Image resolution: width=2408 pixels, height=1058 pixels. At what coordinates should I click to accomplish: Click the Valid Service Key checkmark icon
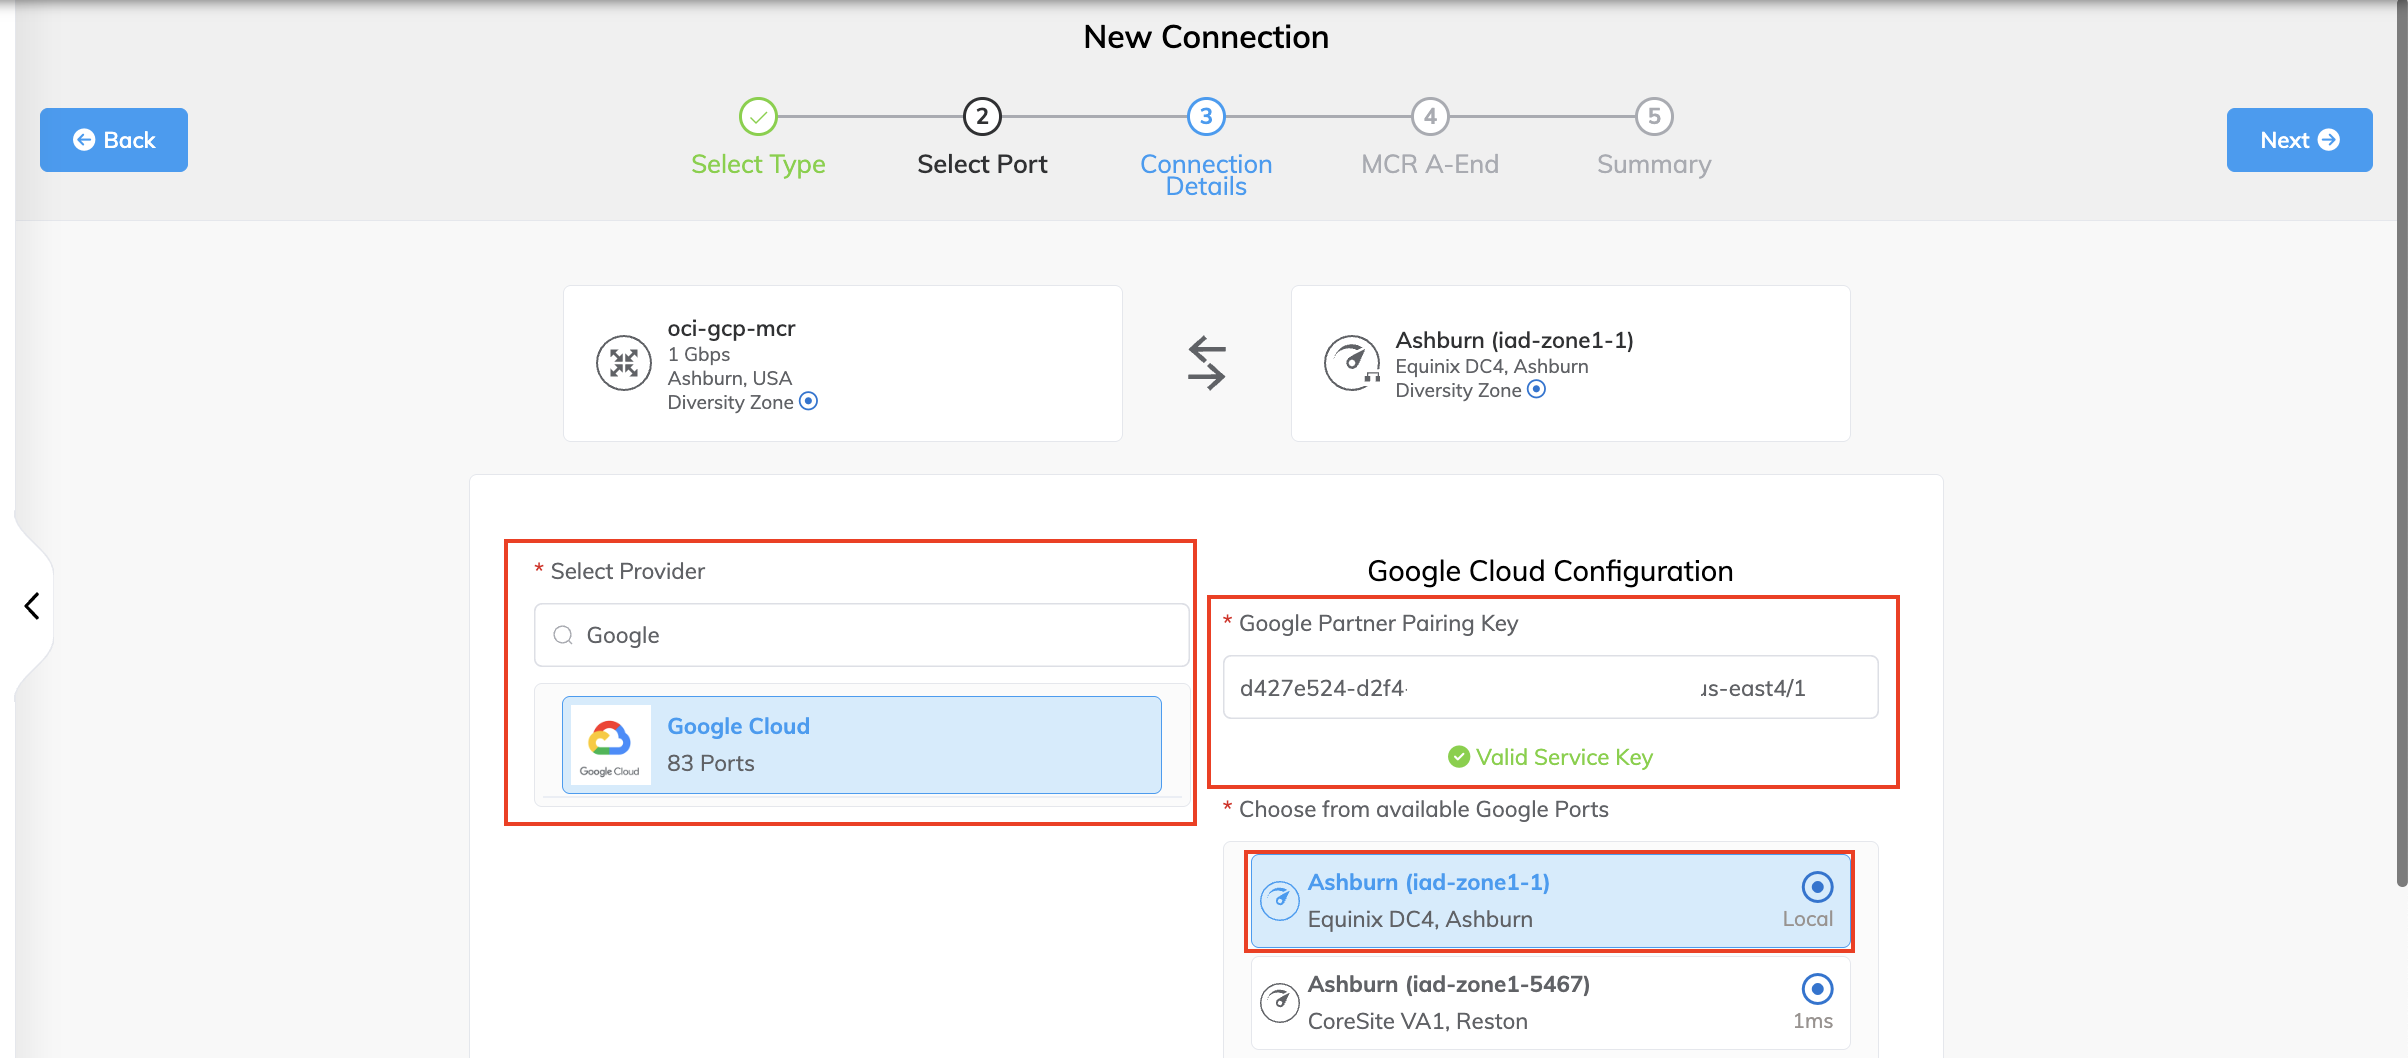[1459, 757]
